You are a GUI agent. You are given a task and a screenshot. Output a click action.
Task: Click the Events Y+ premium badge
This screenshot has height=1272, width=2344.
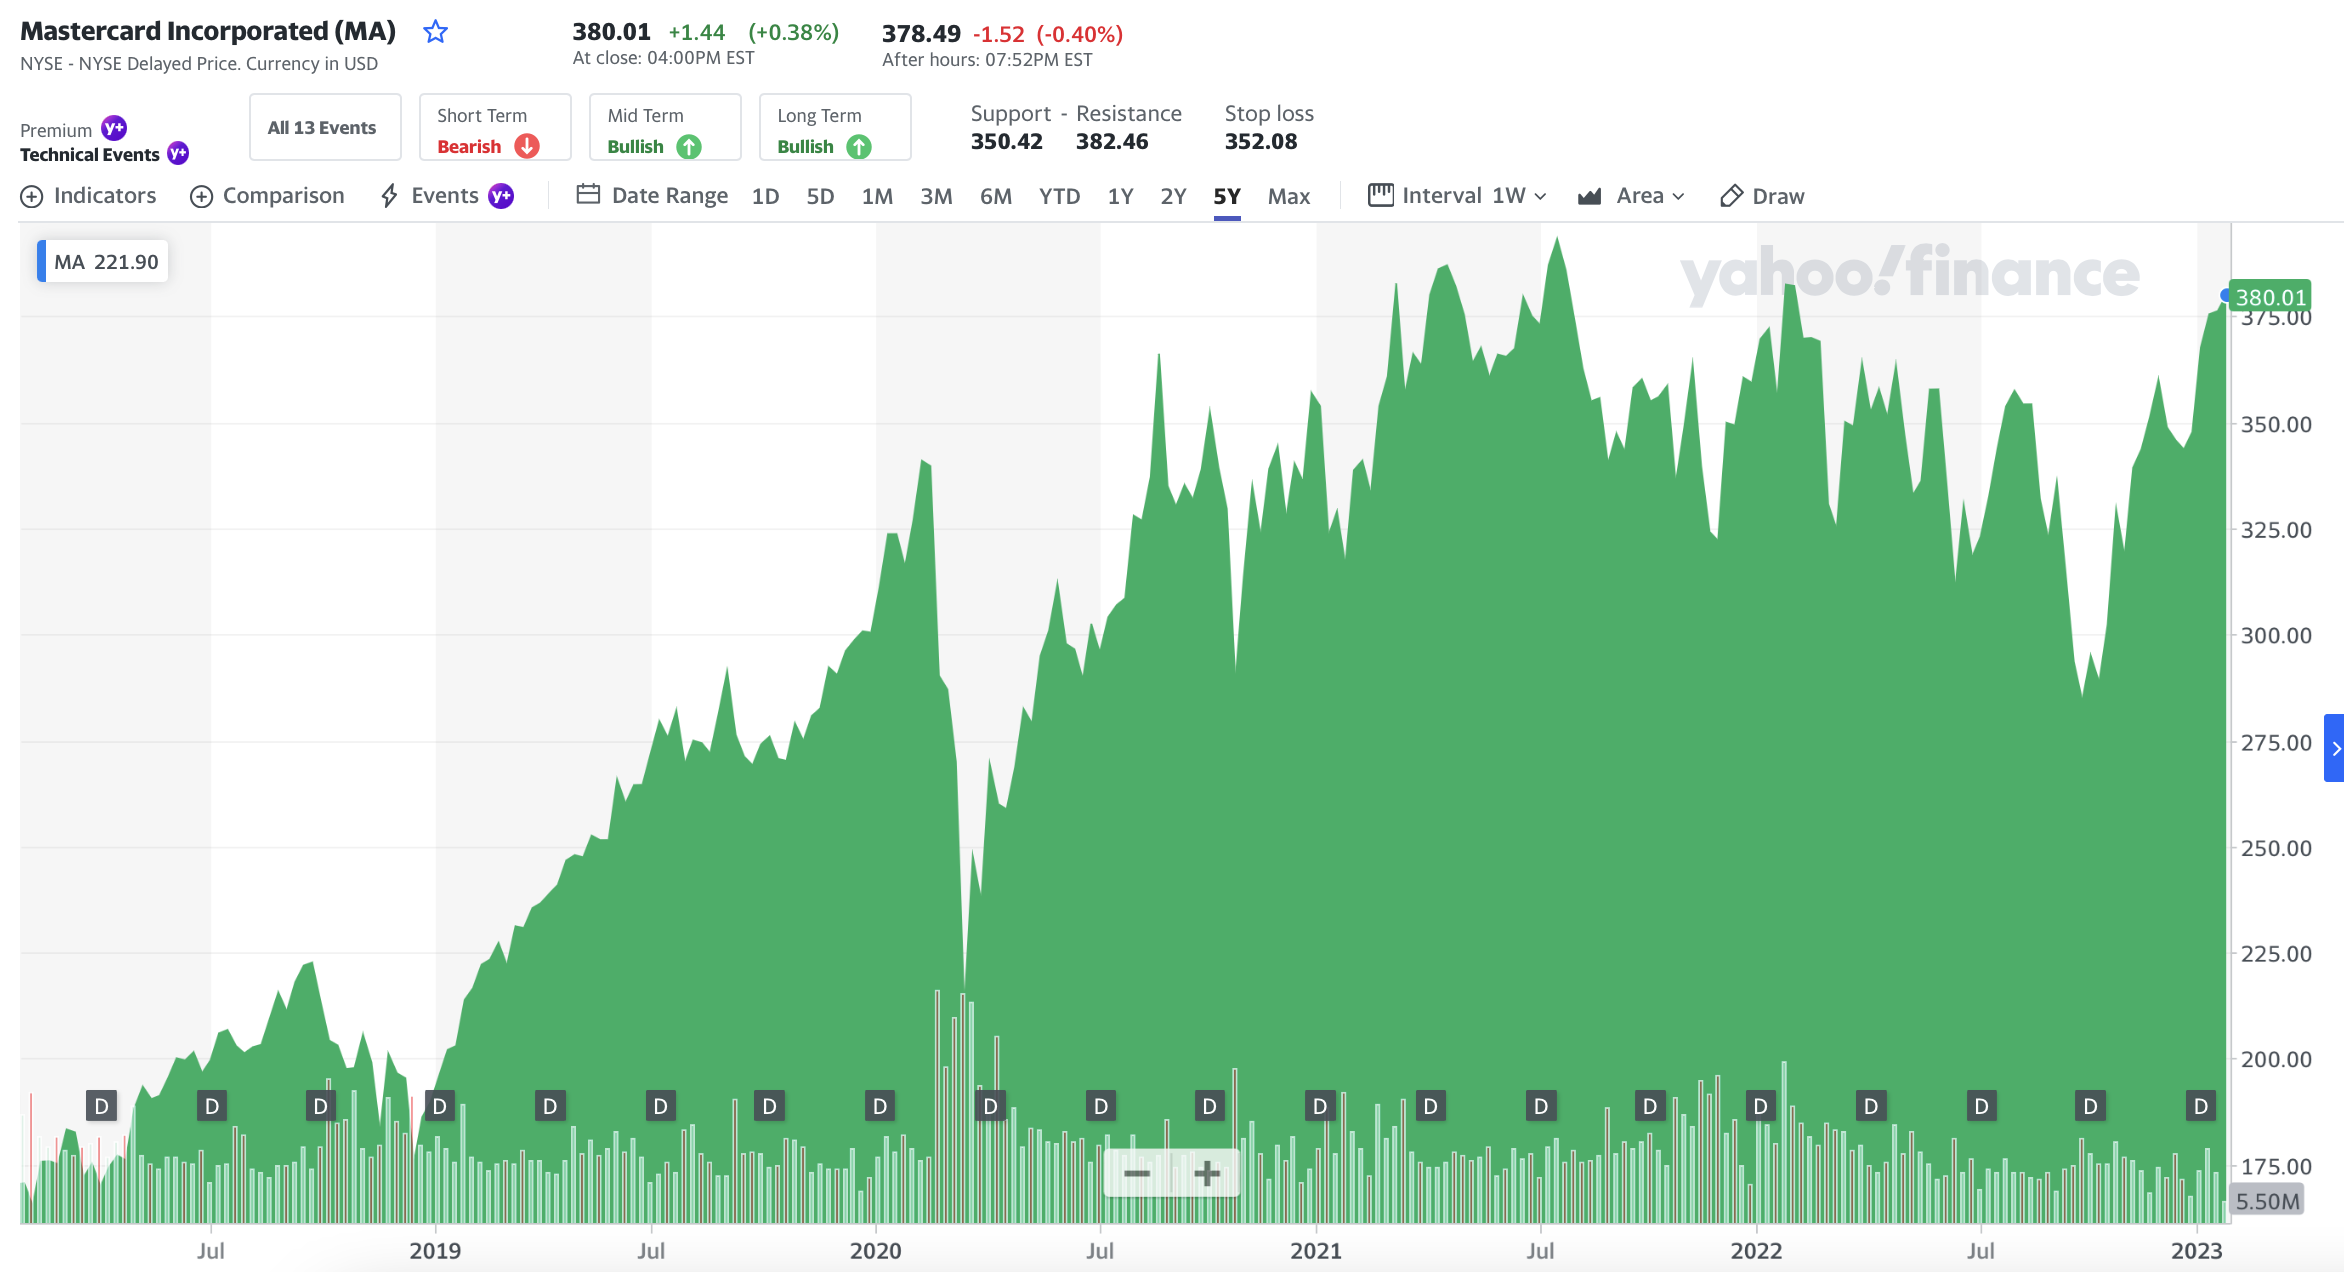point(501,196)
